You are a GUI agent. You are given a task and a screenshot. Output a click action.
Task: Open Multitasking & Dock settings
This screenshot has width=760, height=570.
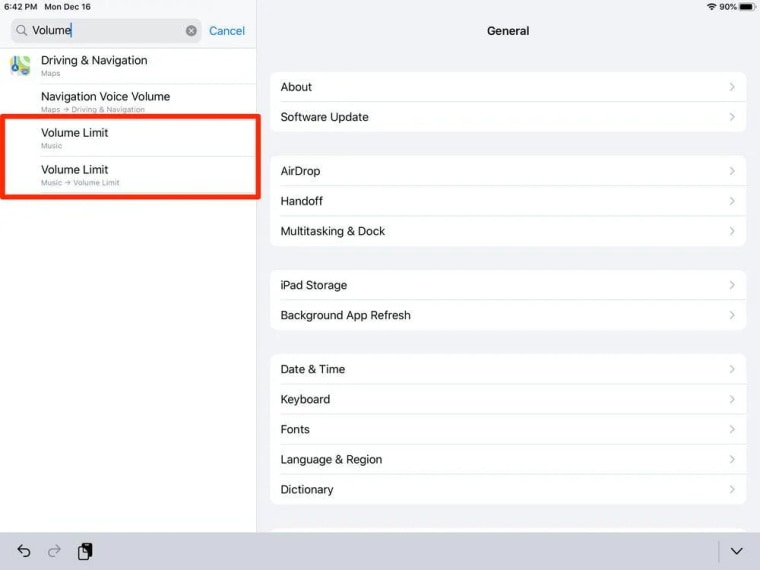click(508, 231)
